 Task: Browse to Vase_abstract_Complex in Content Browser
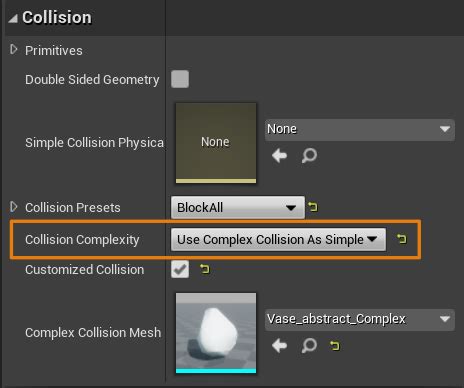click(x=309, y=346)
